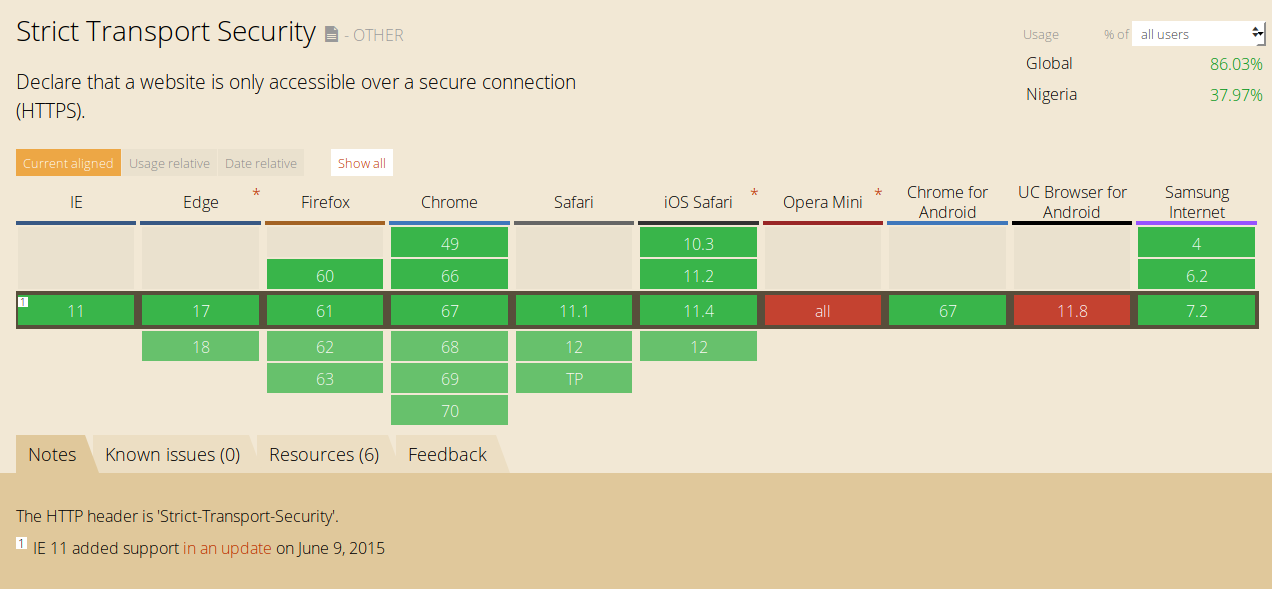Viewport: 1272px width, 589px height.
Task: Open the Feedback tab
Action: [447, 454]
